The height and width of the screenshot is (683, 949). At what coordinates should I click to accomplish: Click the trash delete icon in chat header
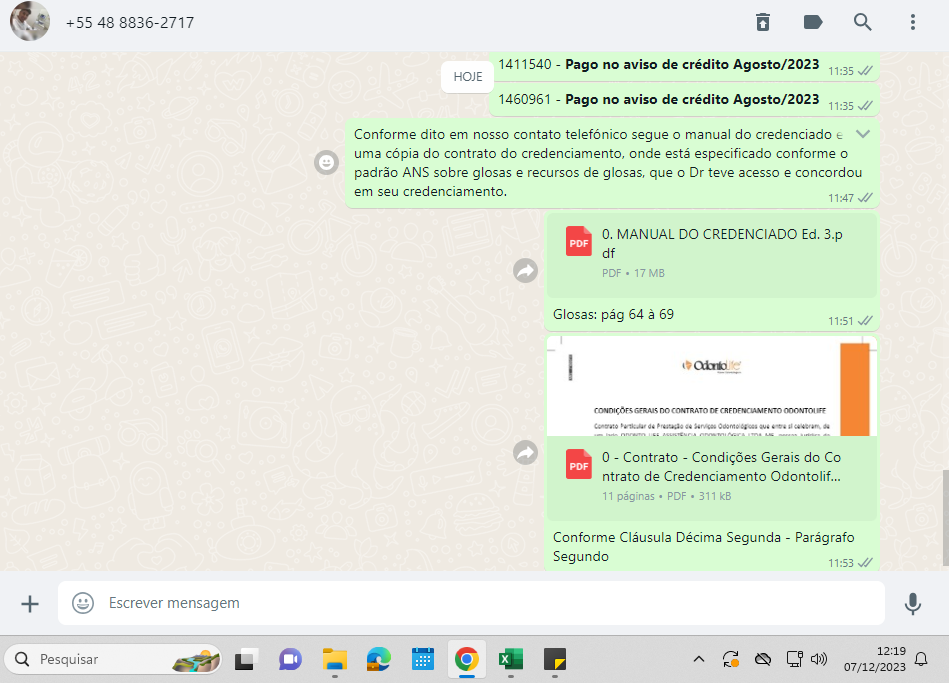(763, 22)
